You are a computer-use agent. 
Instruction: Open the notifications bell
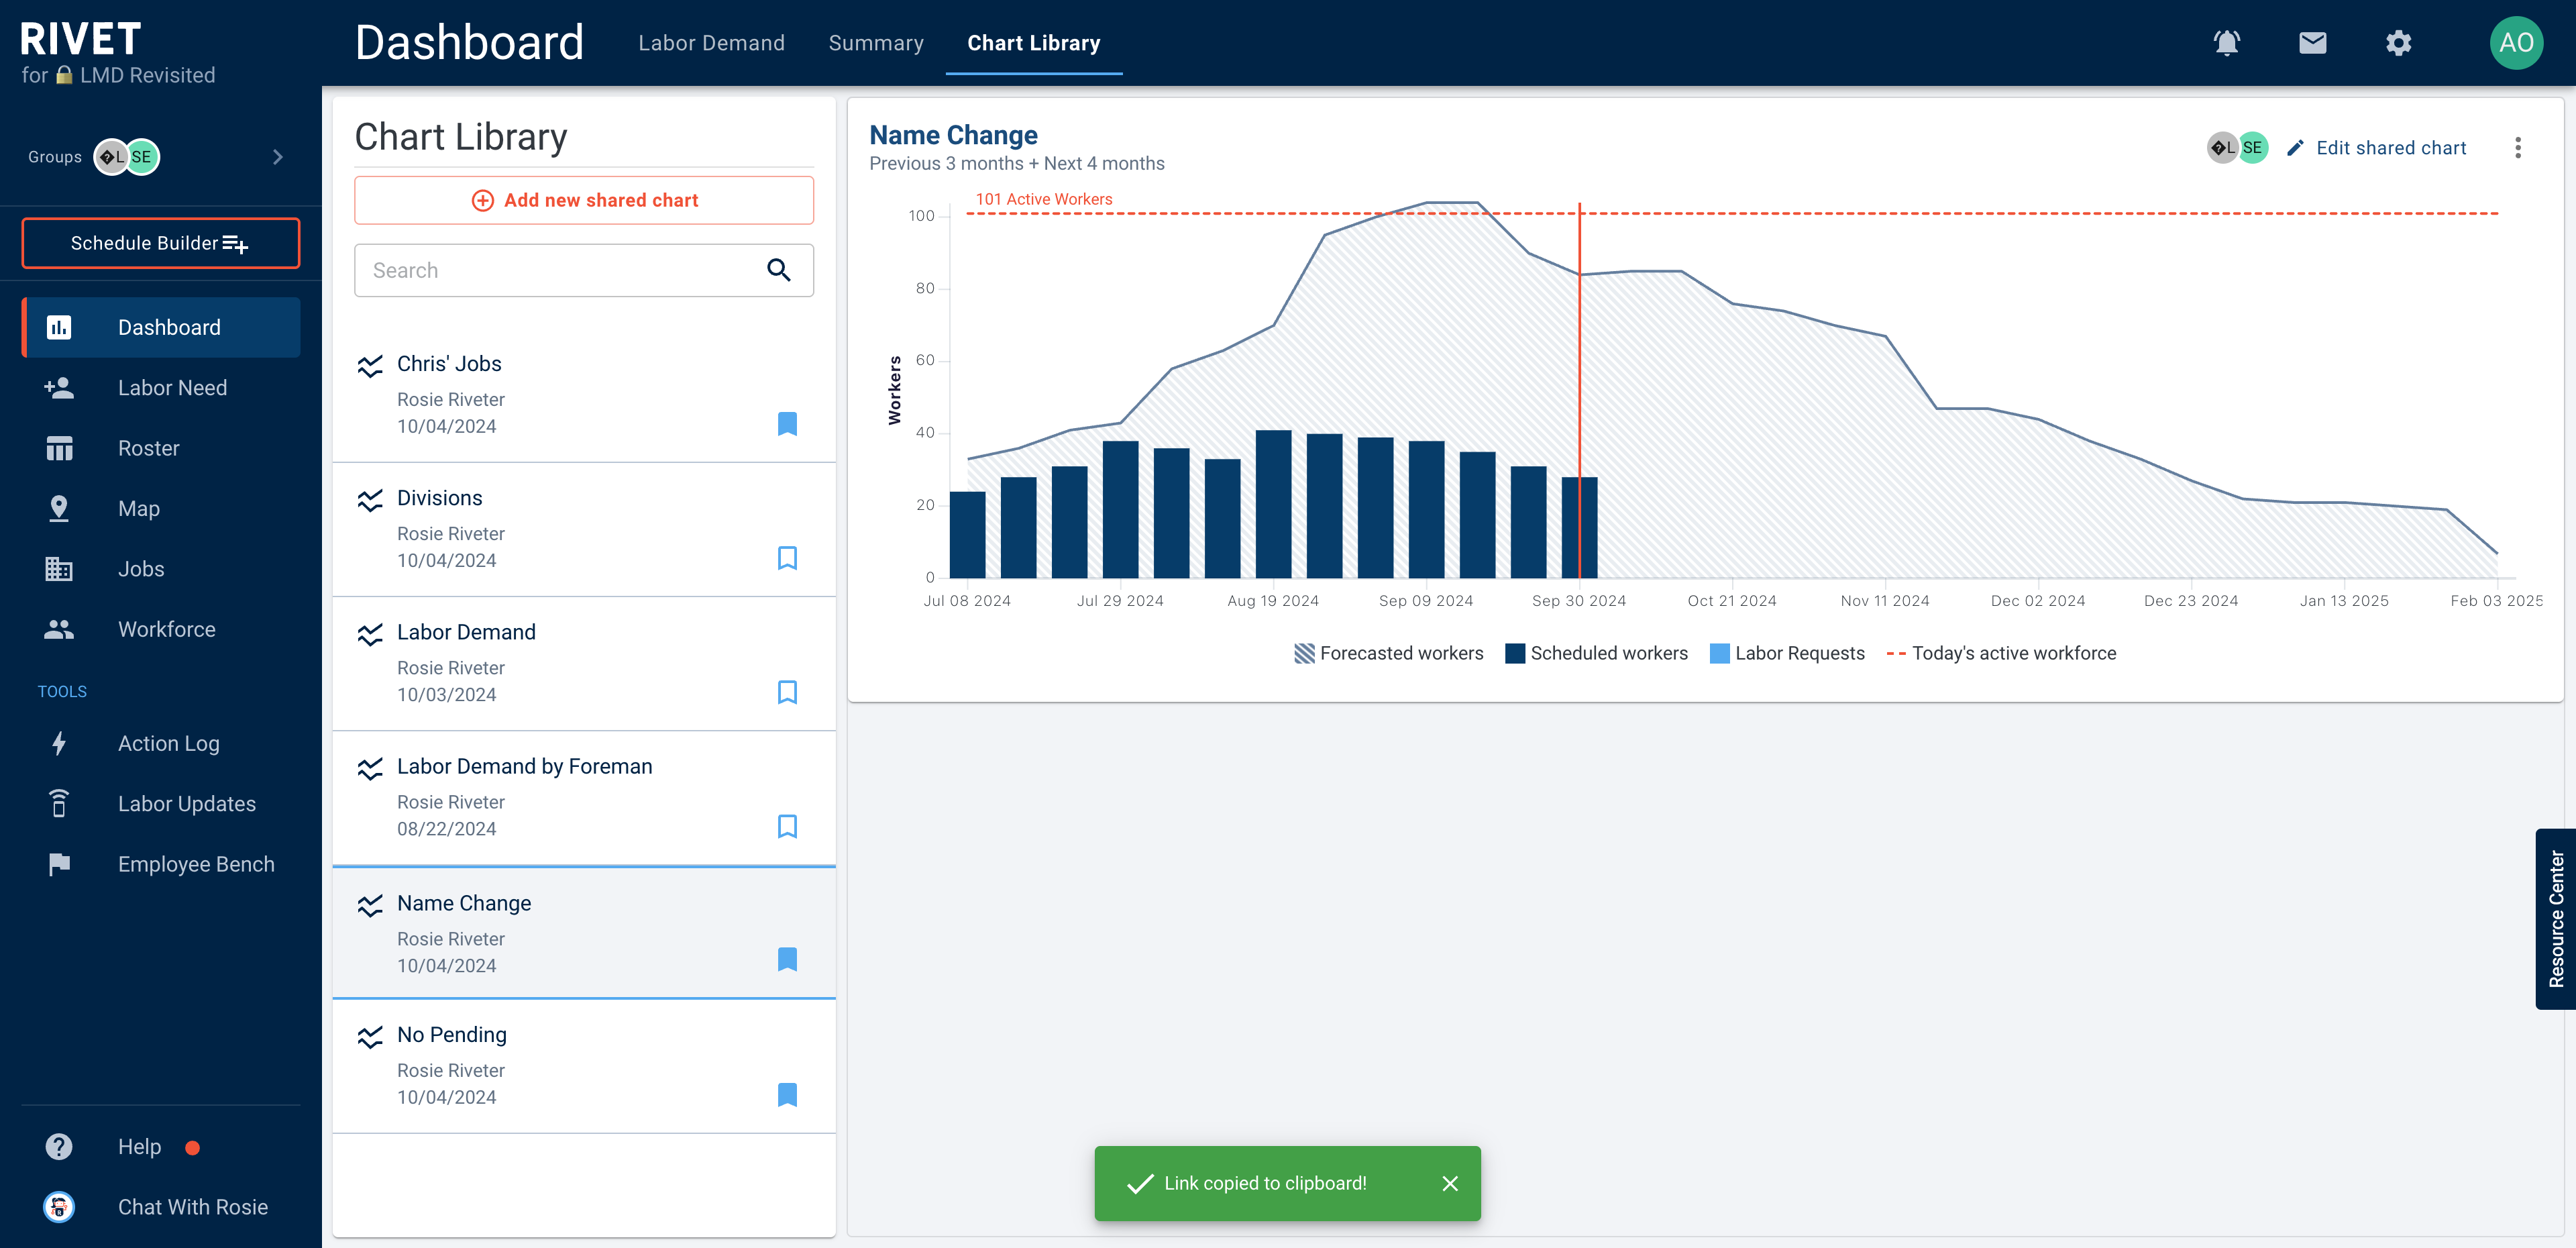[2226, 43]
